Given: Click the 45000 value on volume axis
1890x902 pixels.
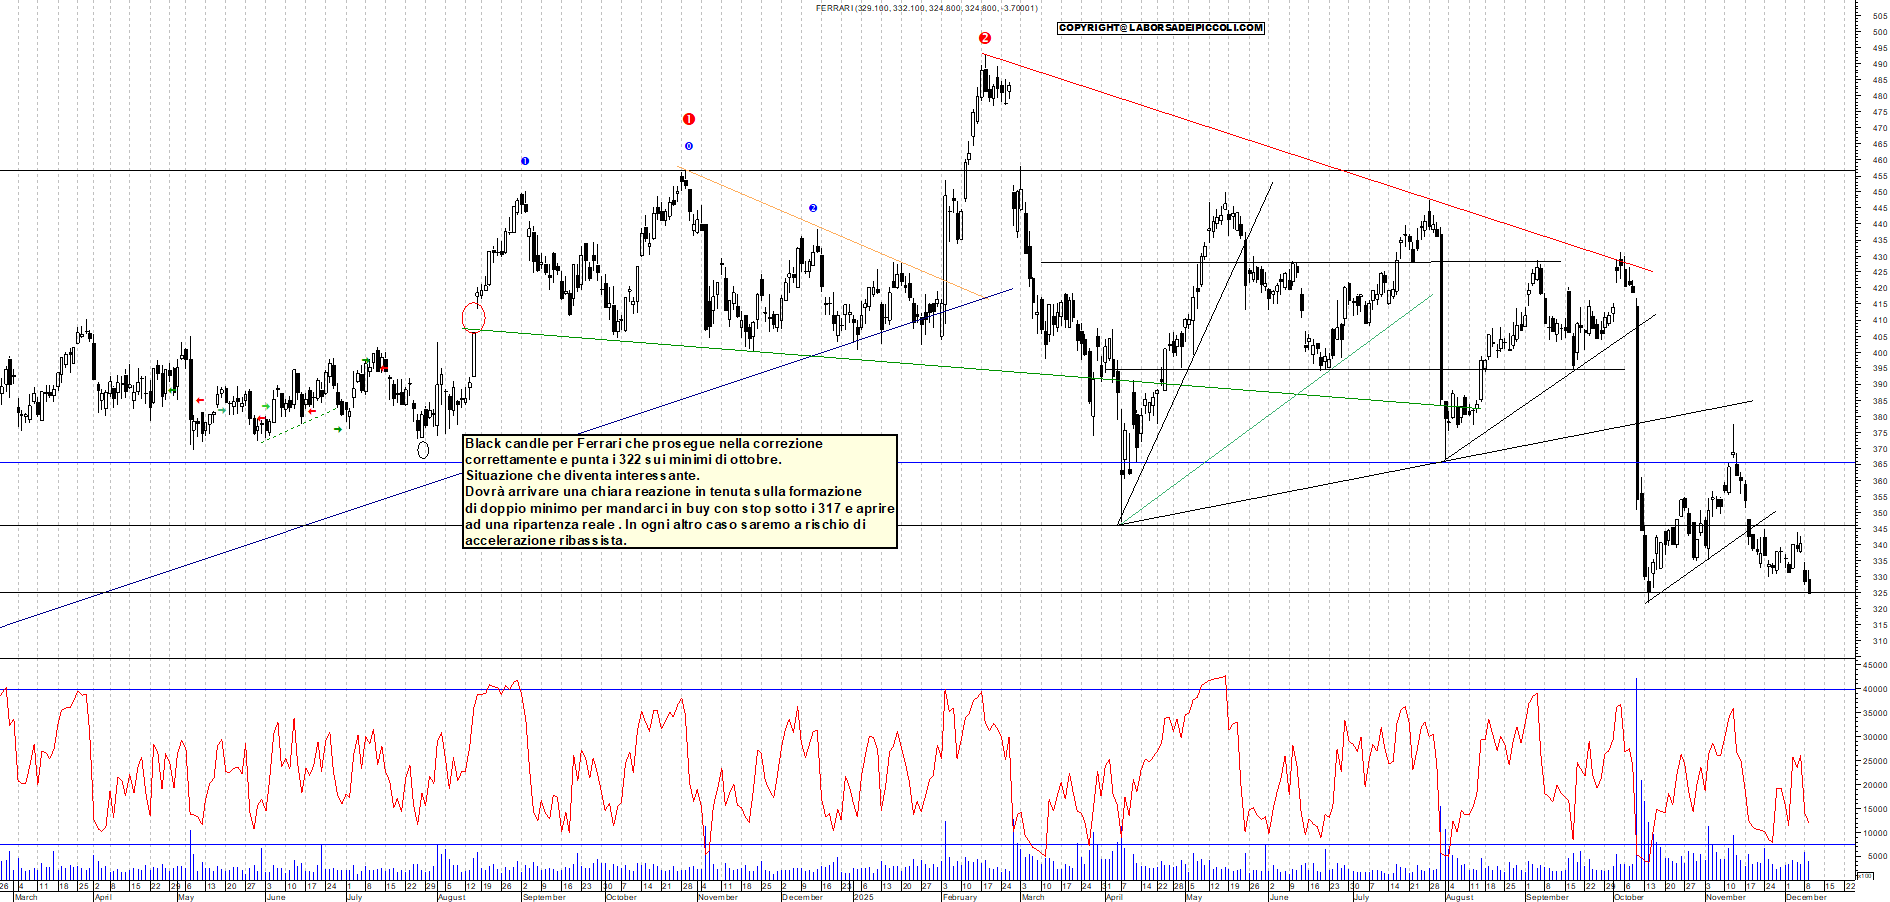Looking at the screenshot, I should click(x=1874, y=665).
